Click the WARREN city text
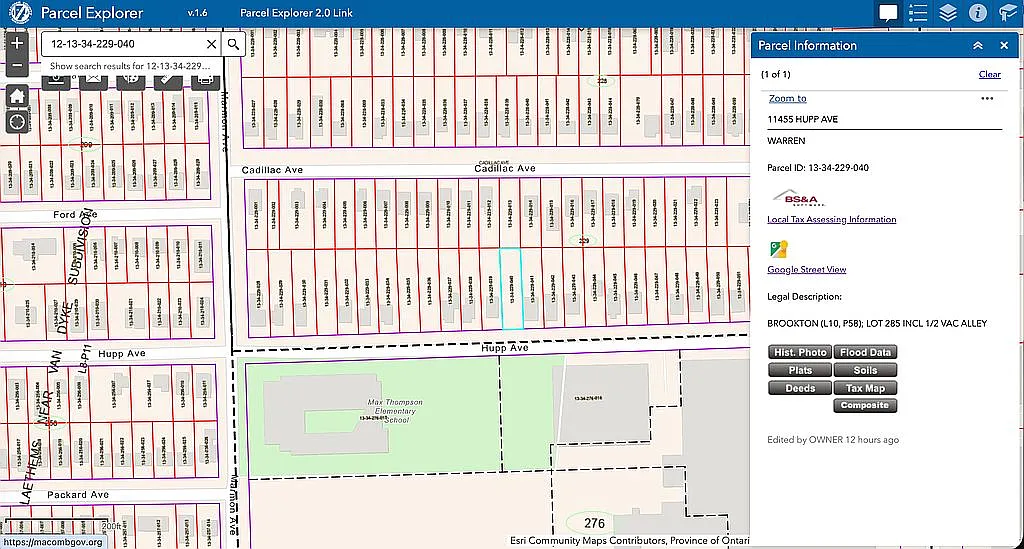 click(786, 141)
